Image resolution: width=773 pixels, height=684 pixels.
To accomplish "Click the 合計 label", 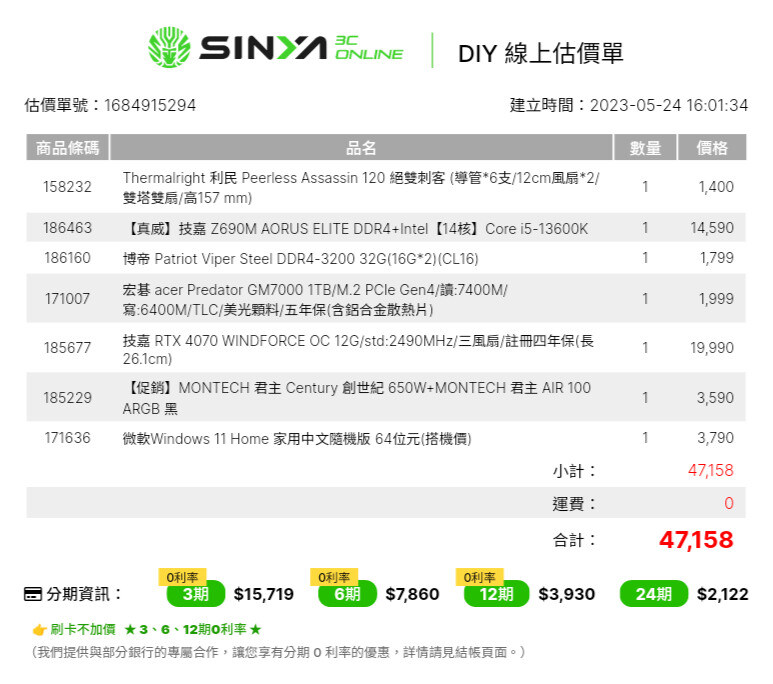I will coord(574,540).
